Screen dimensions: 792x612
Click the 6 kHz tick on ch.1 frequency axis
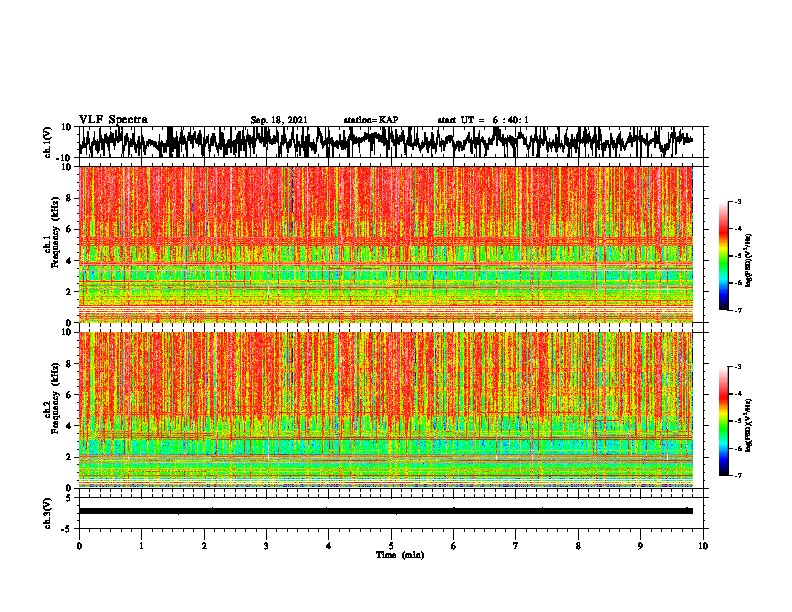[x=69, y=229]
